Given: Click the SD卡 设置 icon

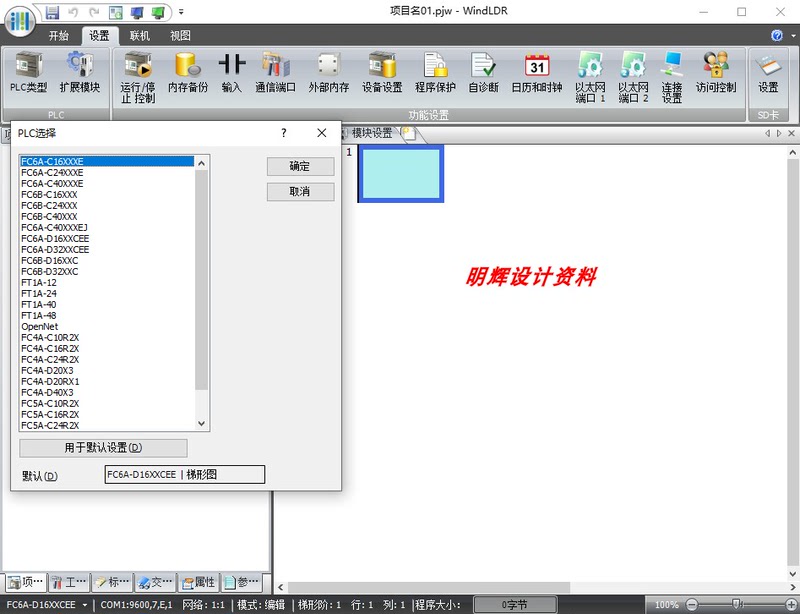Looking at the screenshot, I should point(768,72).
